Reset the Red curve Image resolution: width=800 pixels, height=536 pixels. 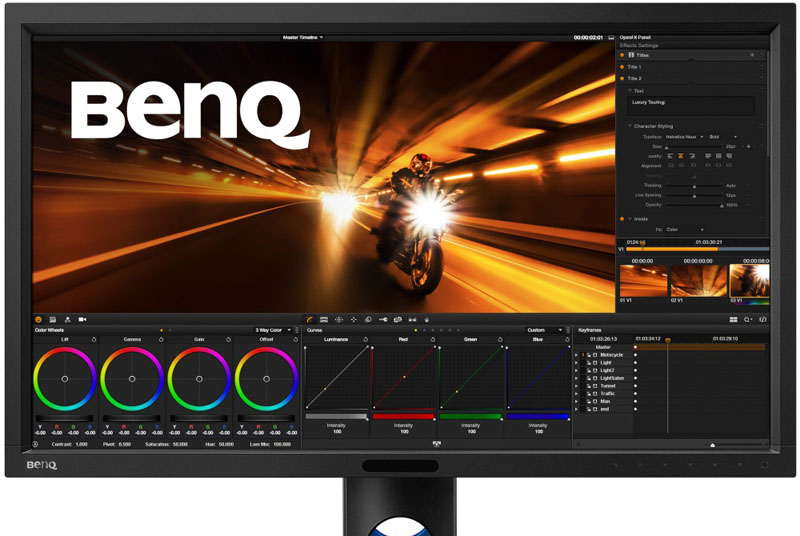(x=433, y=340)
